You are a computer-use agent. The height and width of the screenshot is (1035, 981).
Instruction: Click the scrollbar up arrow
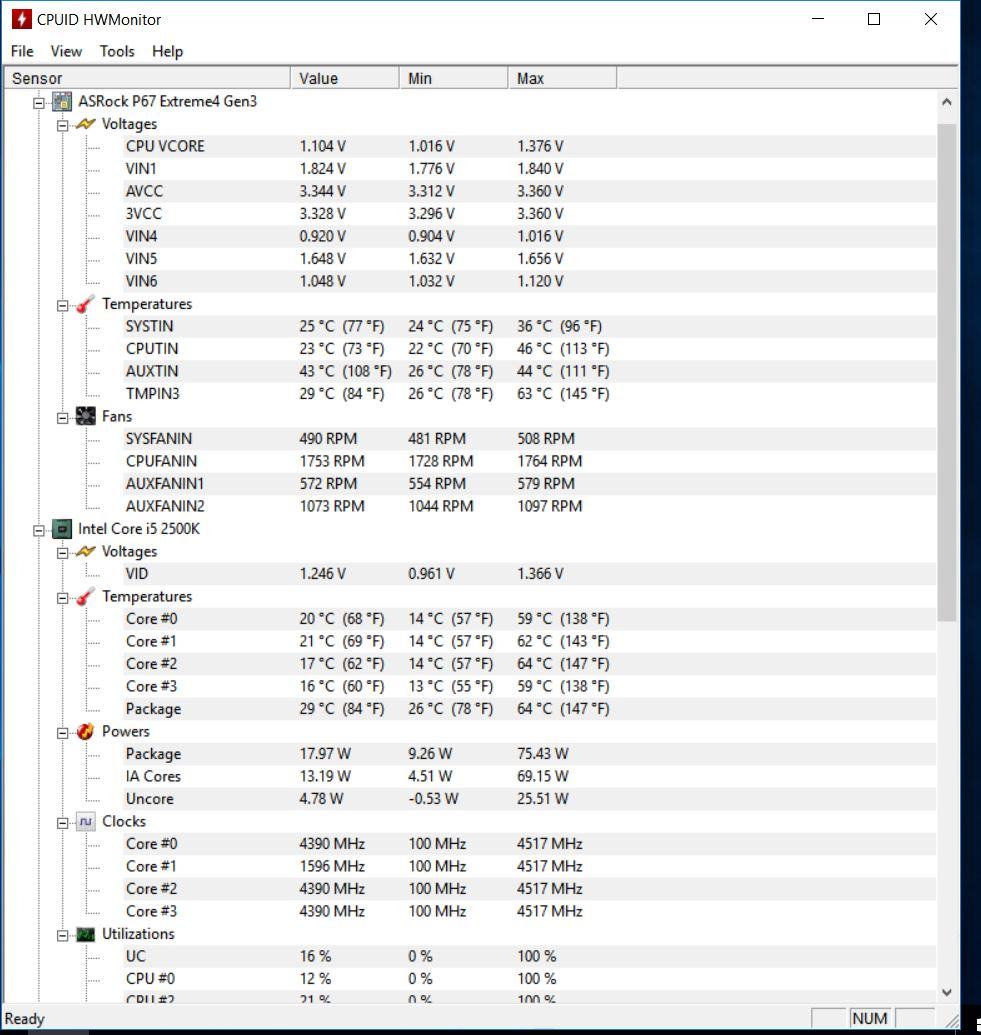(x=947, y=102)
